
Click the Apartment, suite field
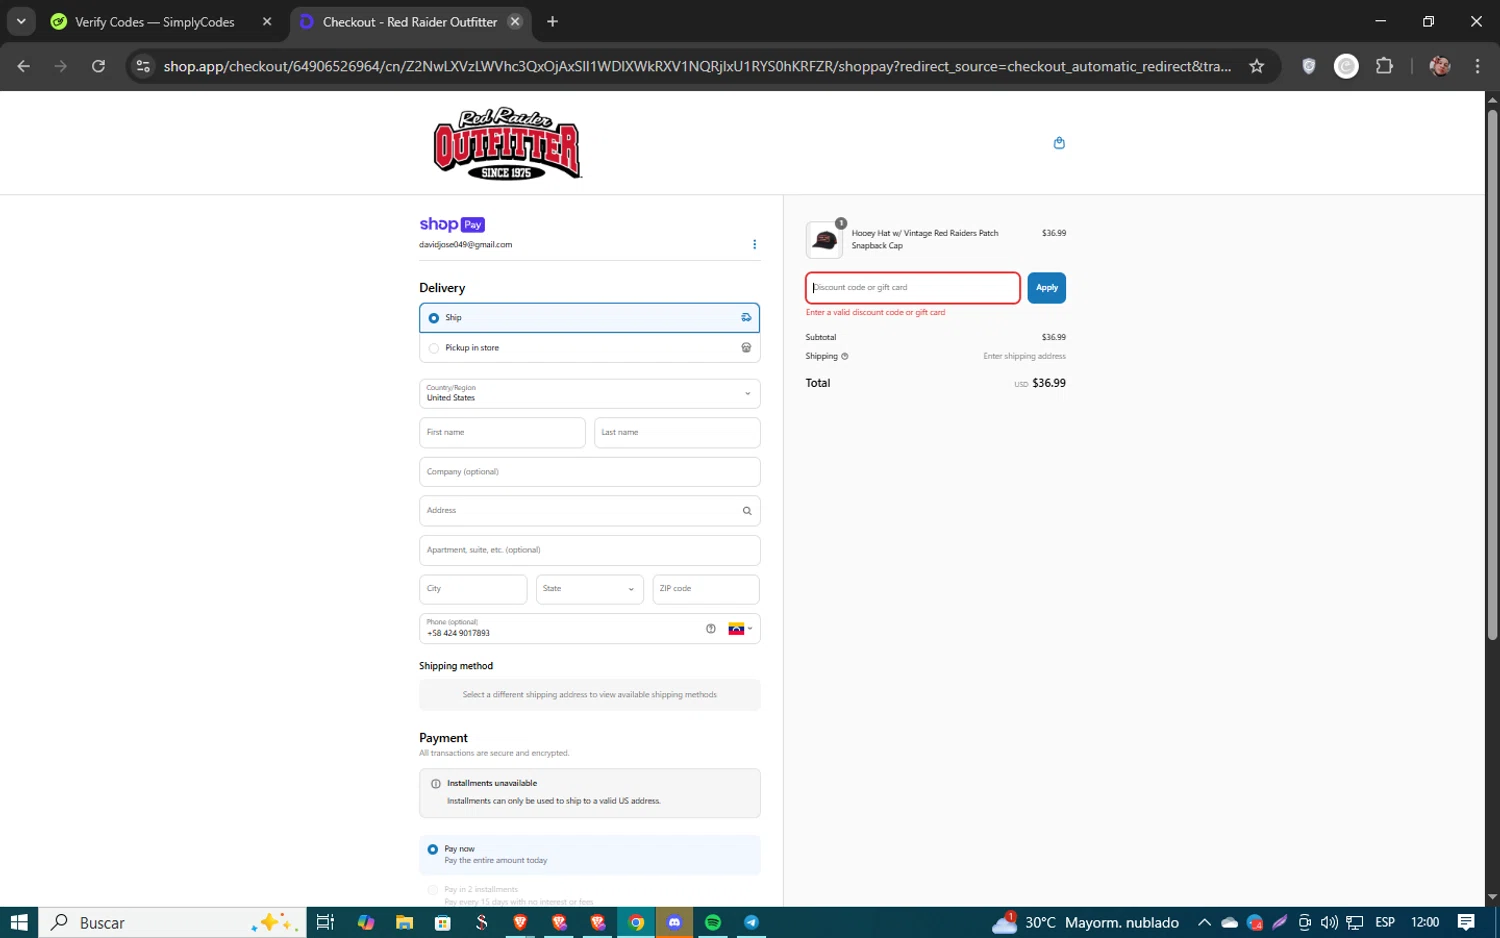(x=590, y=550)
